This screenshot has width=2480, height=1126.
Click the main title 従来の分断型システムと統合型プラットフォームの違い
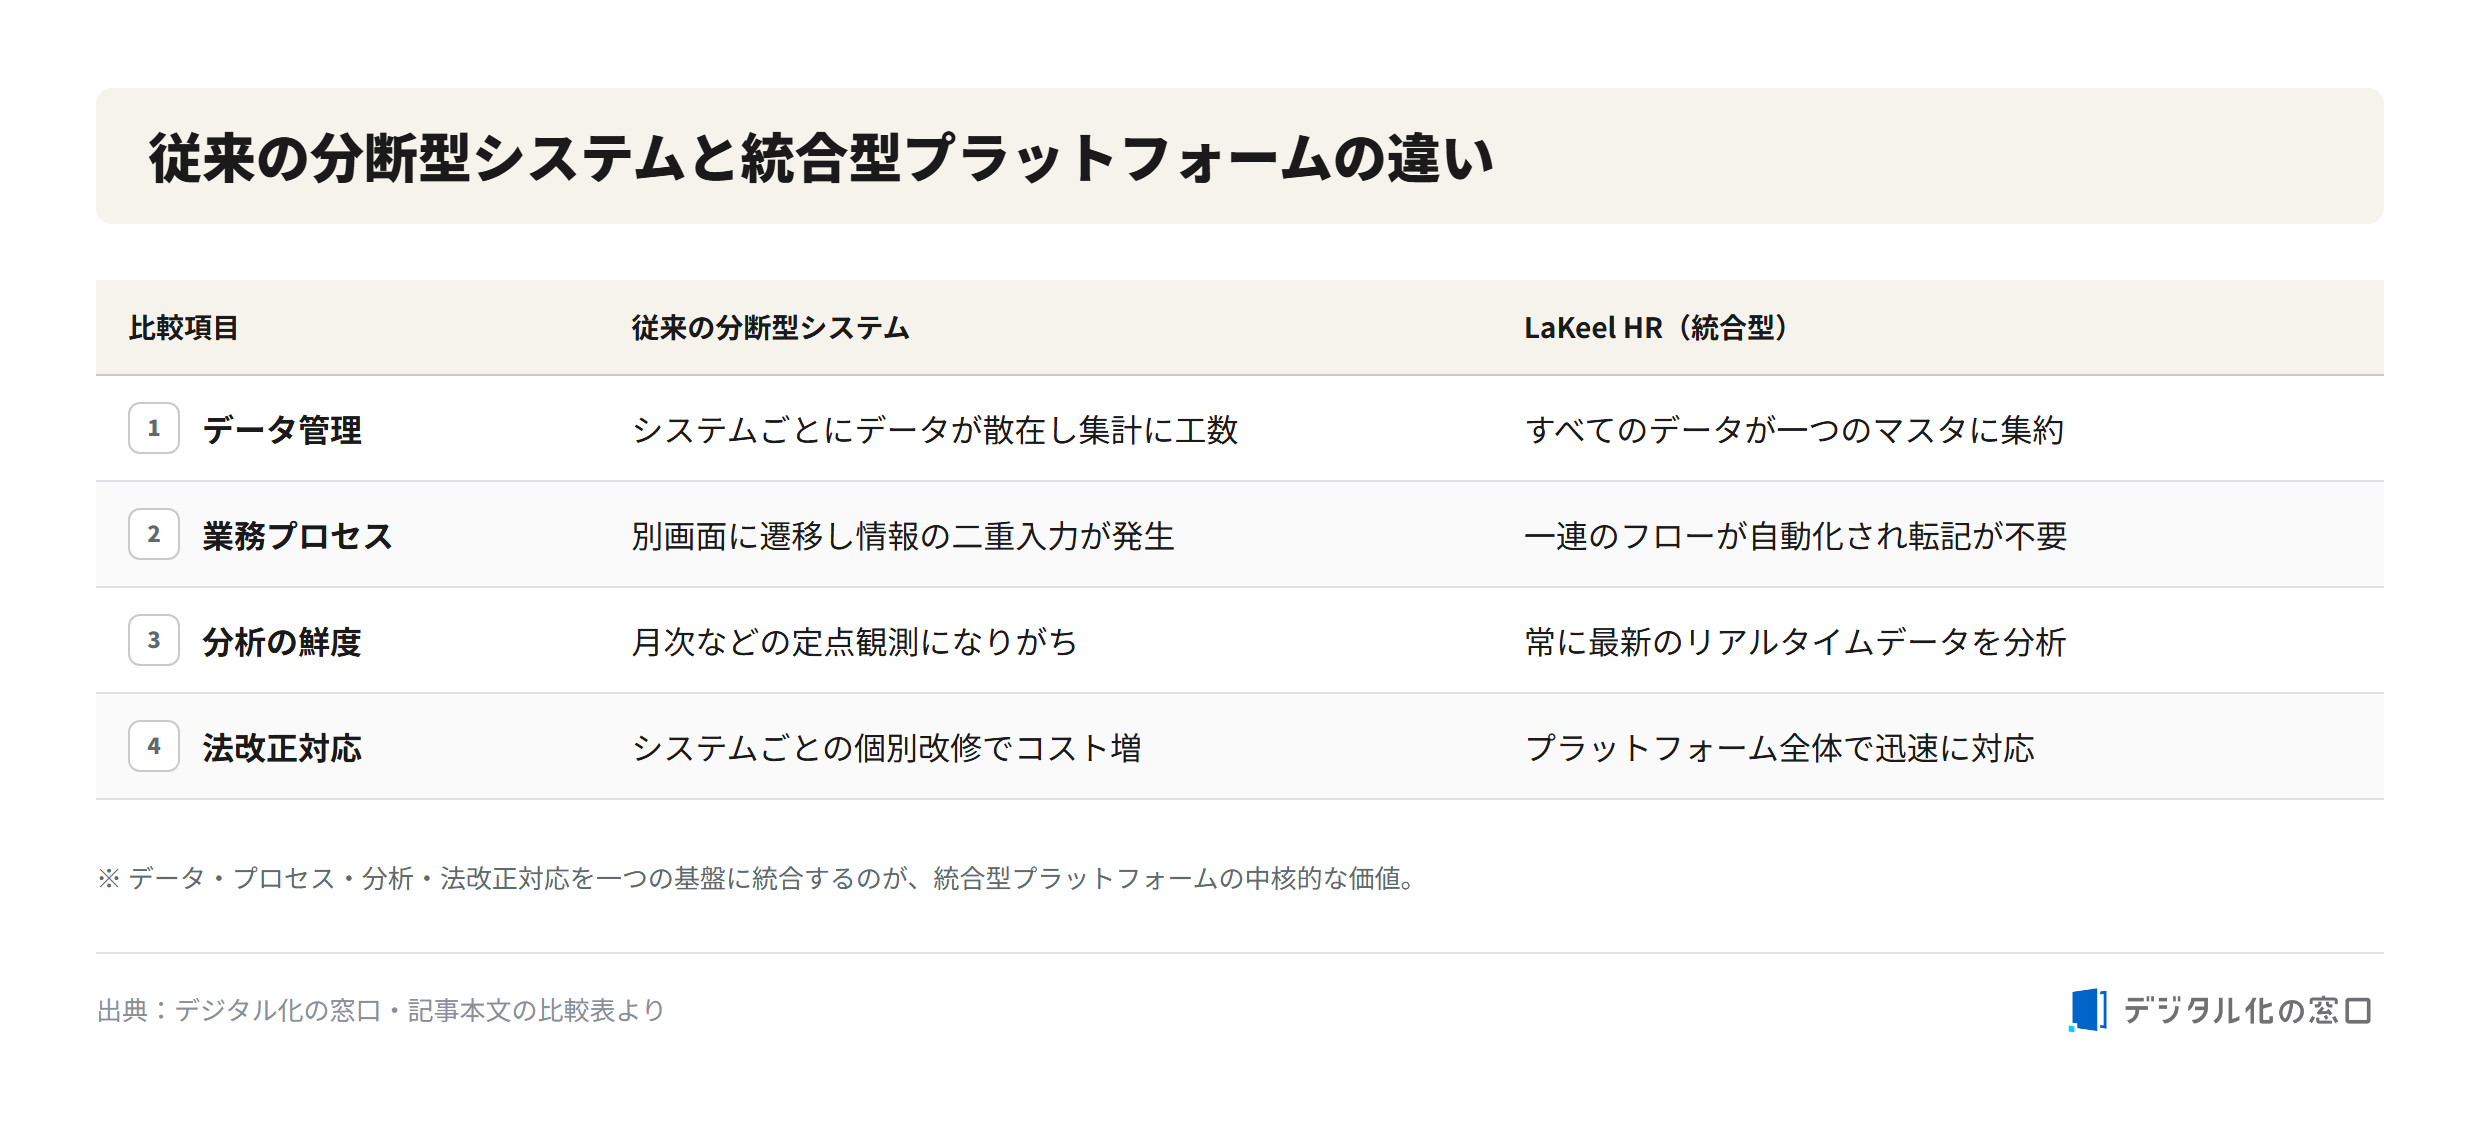tap(821, 158)
